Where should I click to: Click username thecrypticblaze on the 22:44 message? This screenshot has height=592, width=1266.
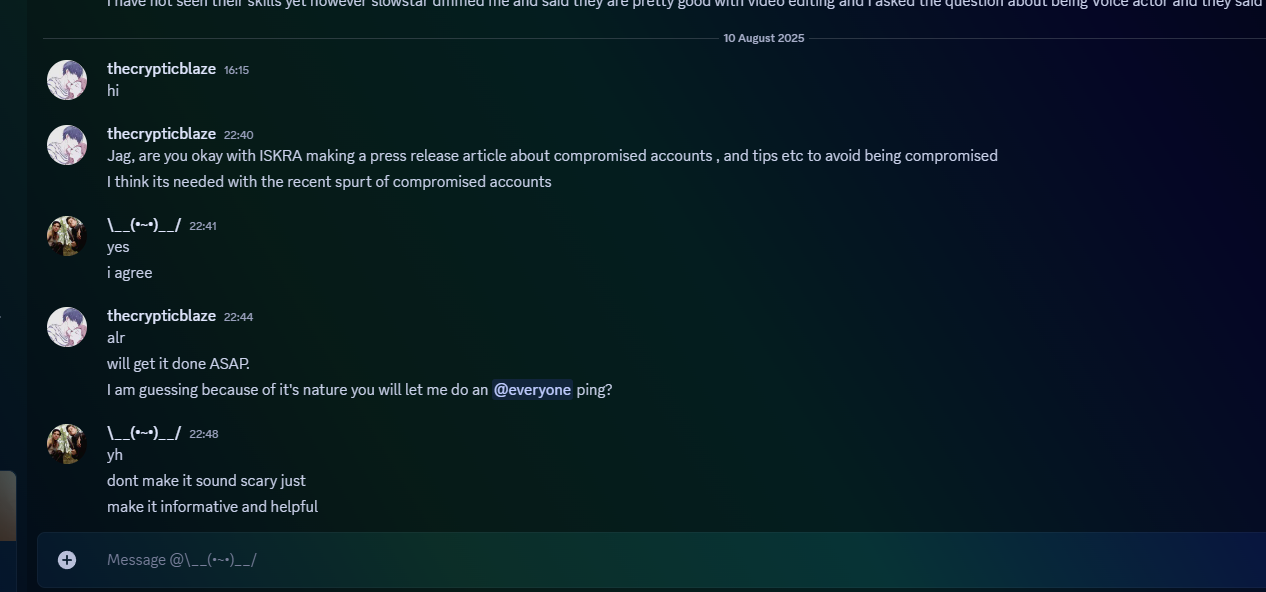161,316
